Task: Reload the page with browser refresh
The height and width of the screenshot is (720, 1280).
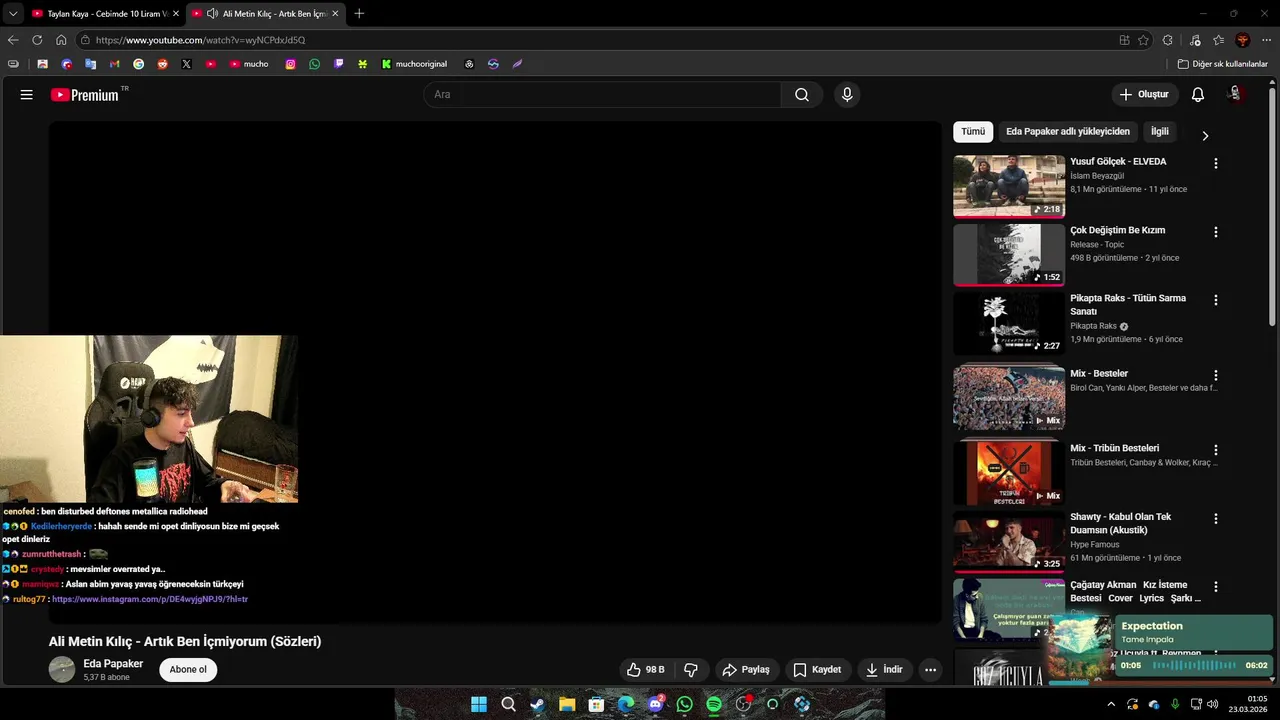Action: pyautogui.click(x=37, y=40)
